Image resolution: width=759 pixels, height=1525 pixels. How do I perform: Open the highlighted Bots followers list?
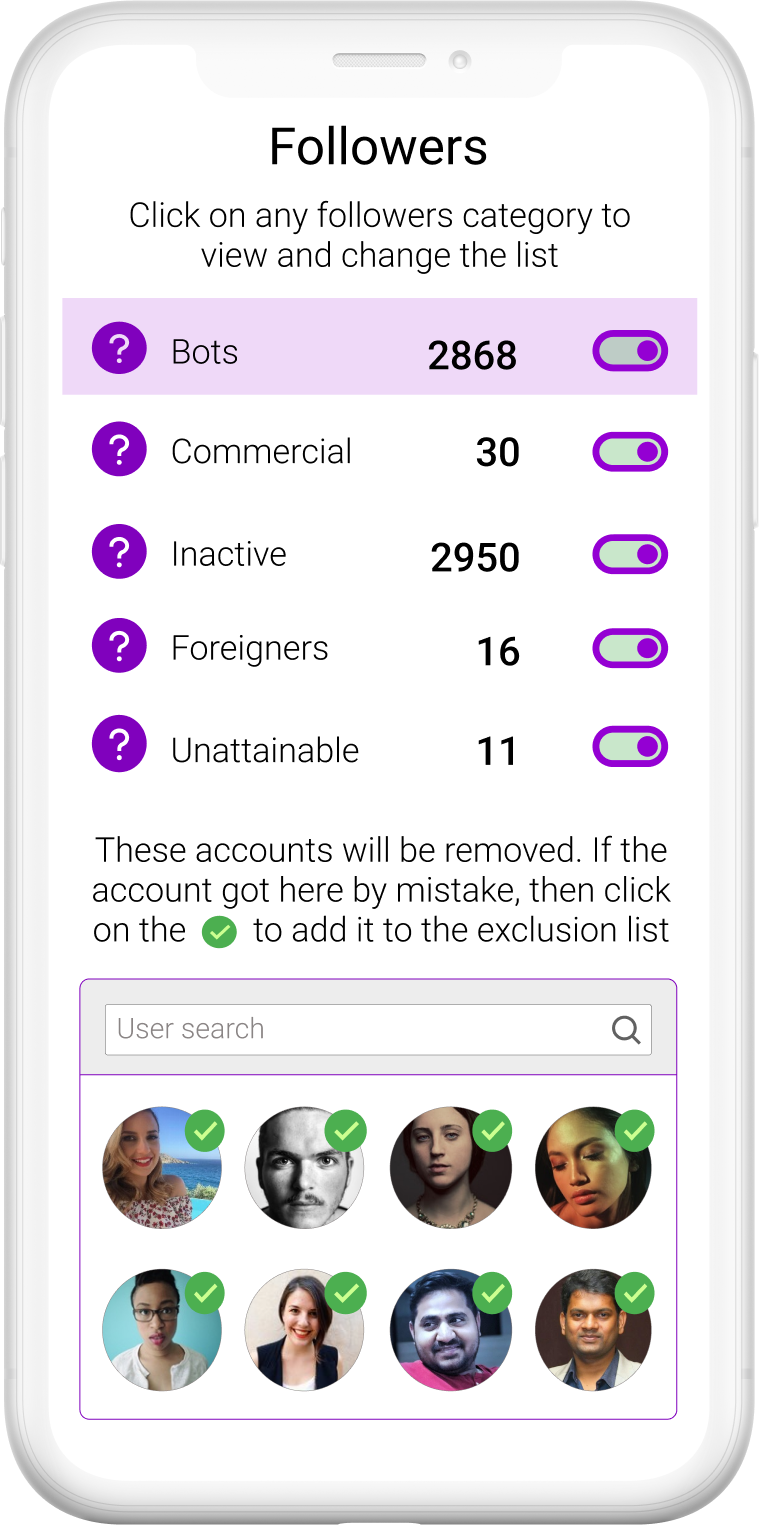pos(205,351)
